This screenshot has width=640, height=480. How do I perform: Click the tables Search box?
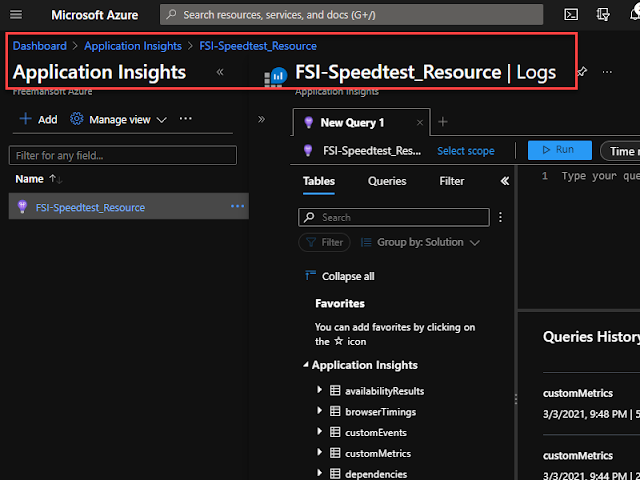394,218
